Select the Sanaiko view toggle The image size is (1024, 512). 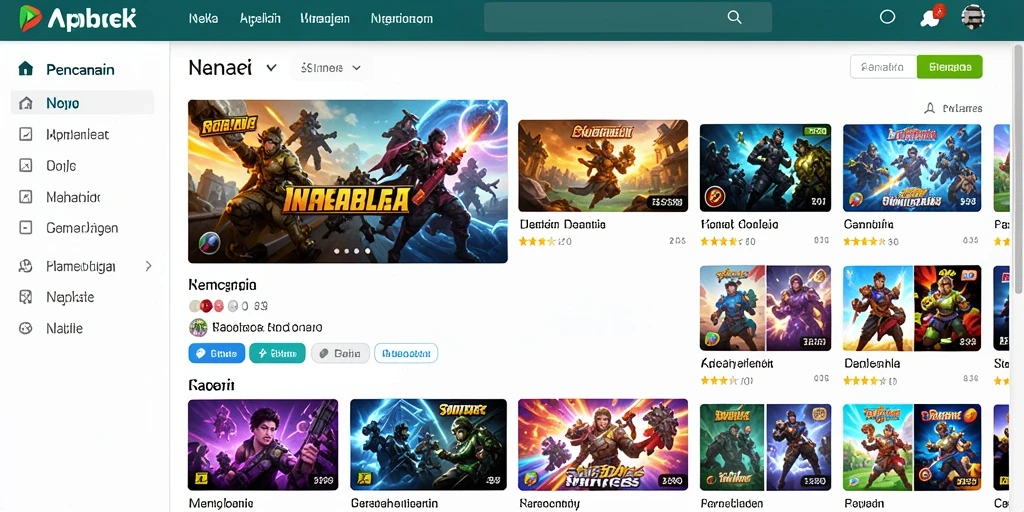(x=884, y=67)
